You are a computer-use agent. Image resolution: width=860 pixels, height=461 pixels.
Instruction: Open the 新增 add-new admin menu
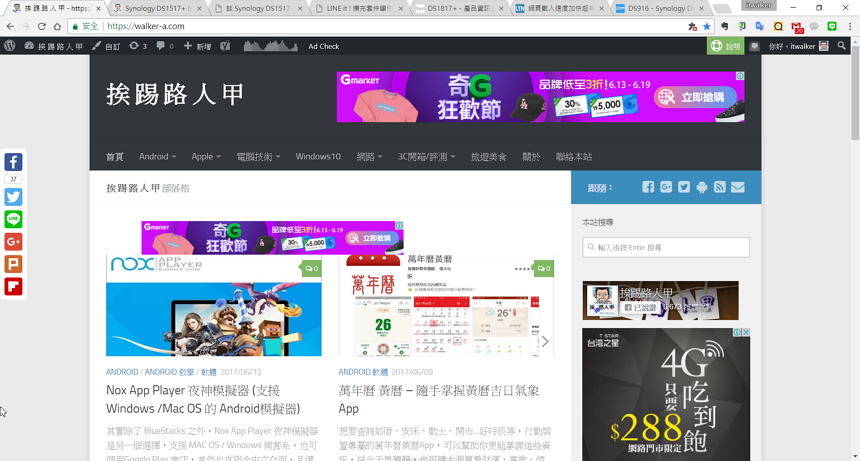coord(197,46)
